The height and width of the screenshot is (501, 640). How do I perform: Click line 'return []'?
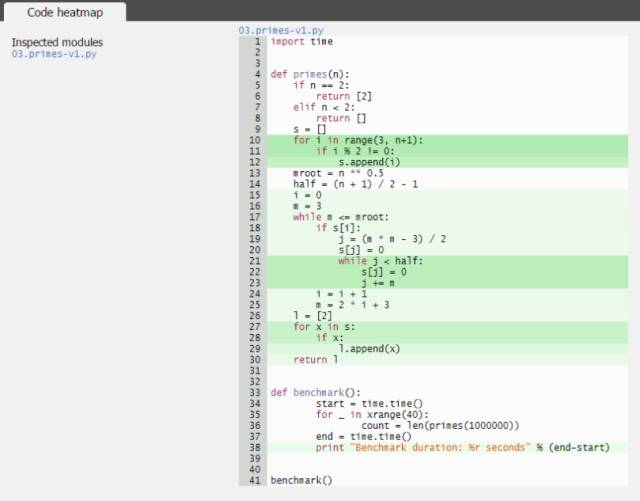point(341,118)
